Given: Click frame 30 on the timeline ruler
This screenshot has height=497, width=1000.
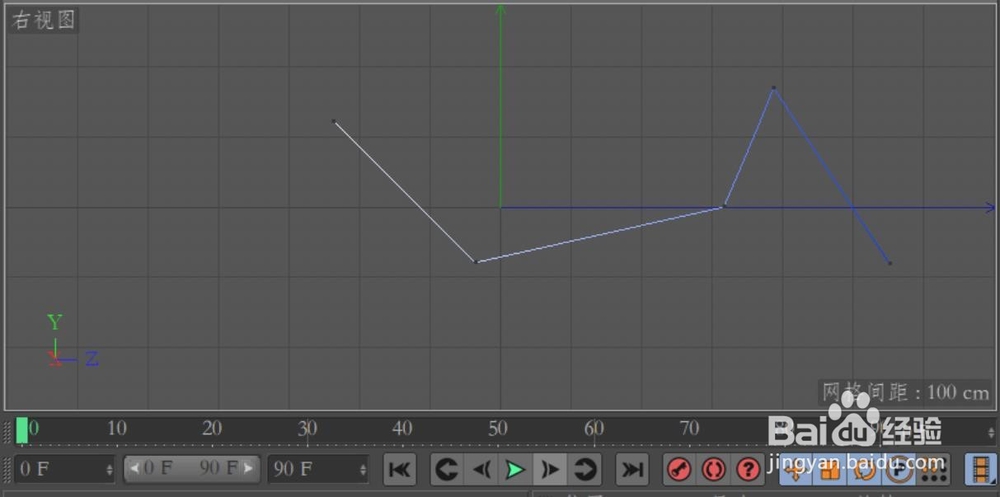Looking at the screenshot, I should click(307, 429).
